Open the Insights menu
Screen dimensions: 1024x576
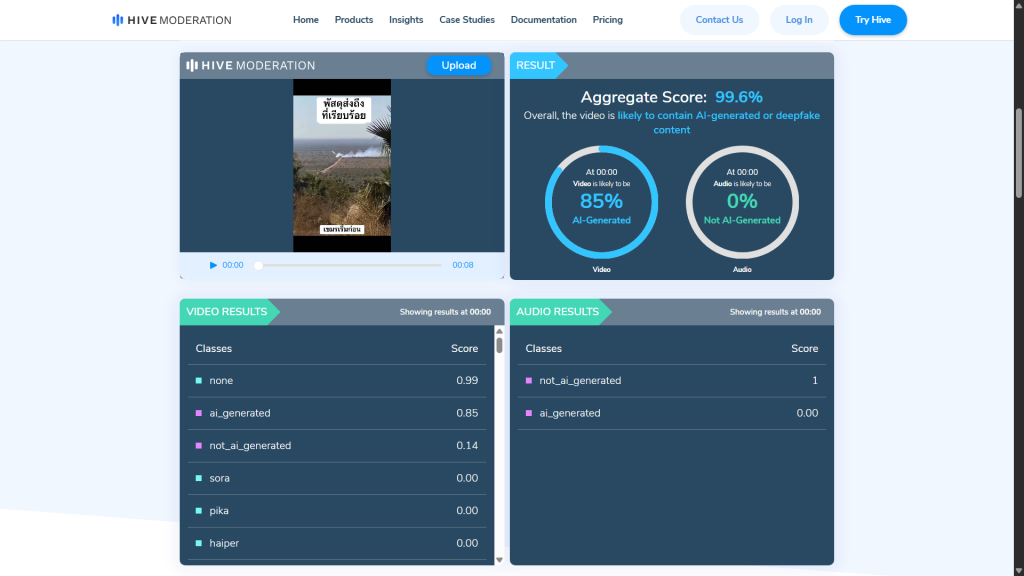coord(406,20)
